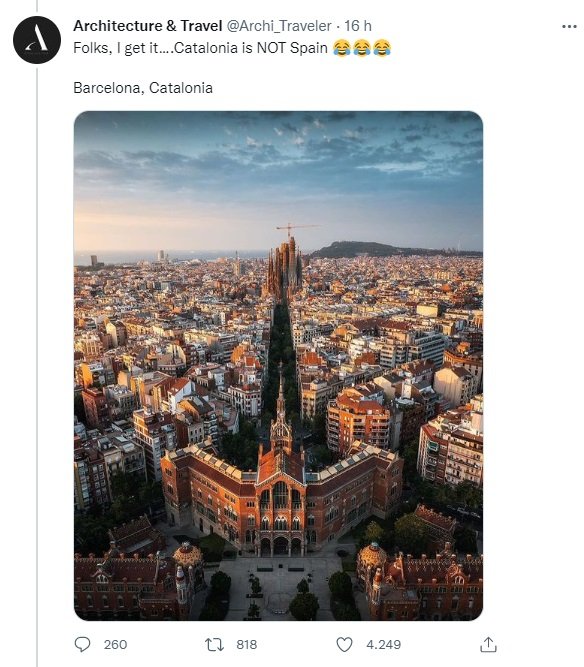The image size is (584, 667).
Task: Click the 818 retweets count
Action: point(247,644)
